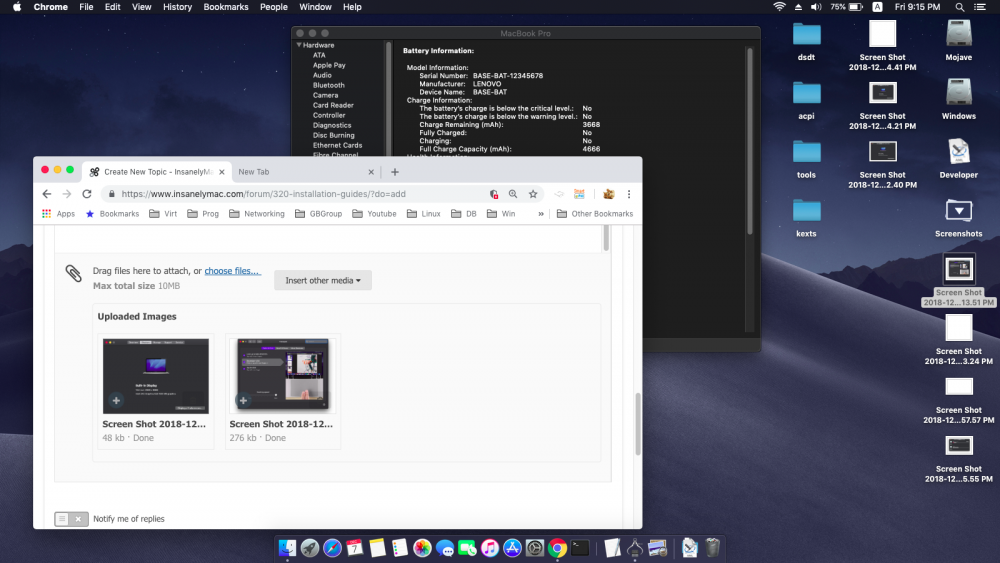Open the Screenshots folder on desktop
This screenshot has height=563, width=1000.
959,210
